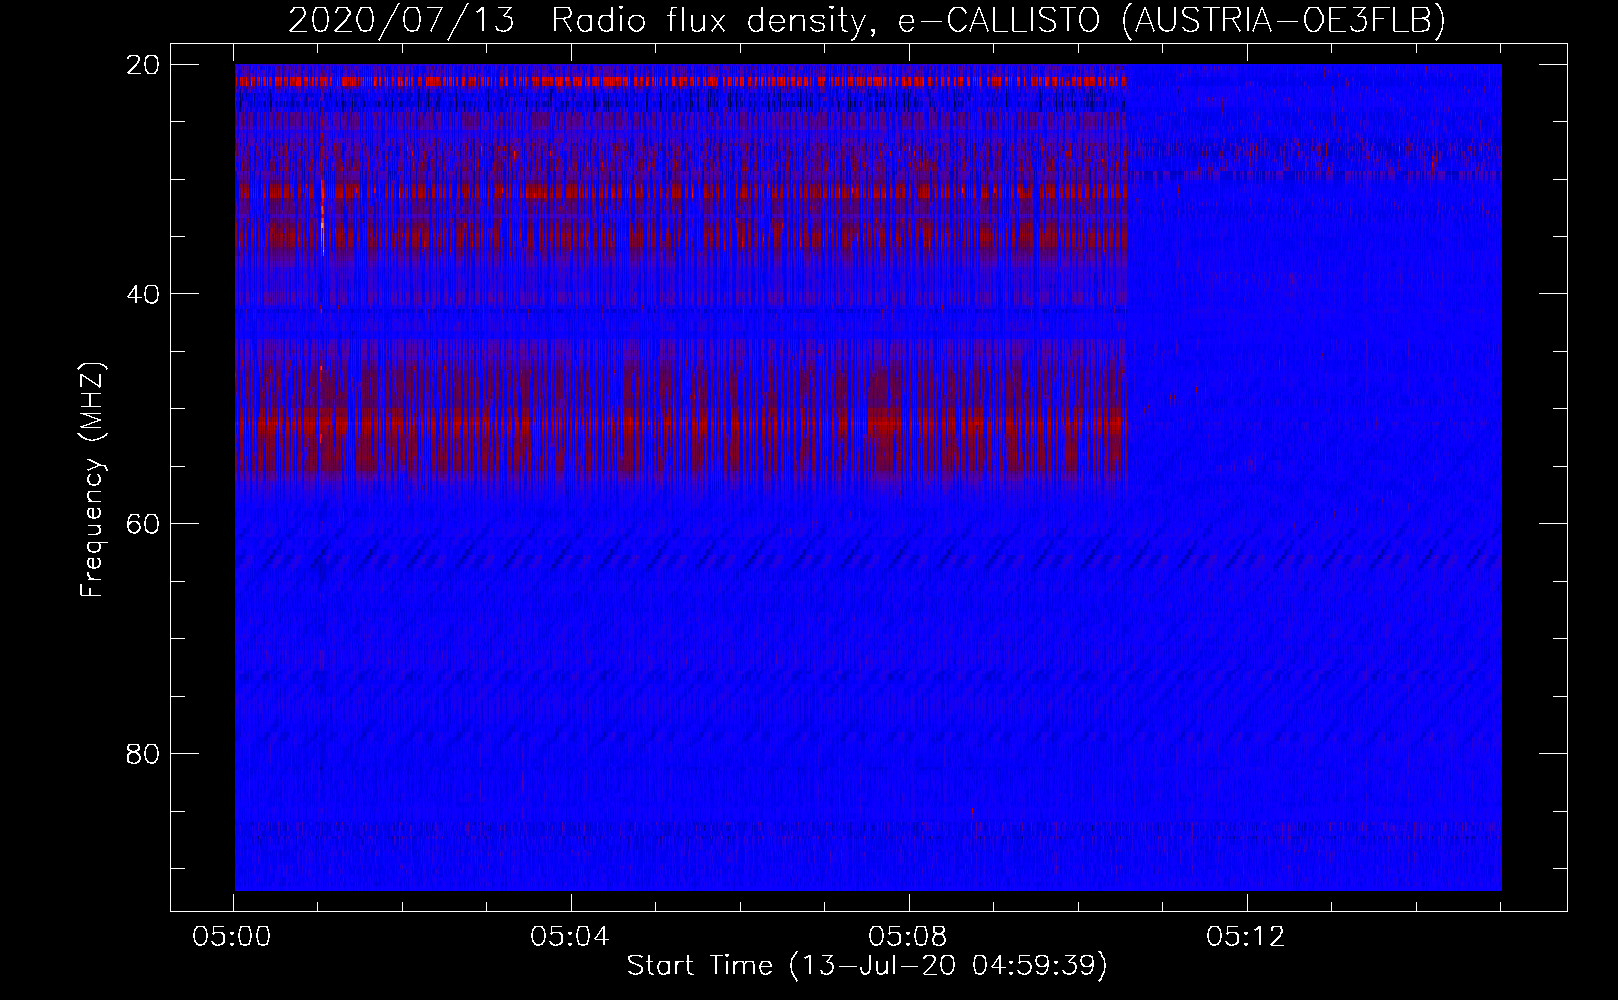This screenshot has width=1618, height=1000.
Task: Click the time tick label '05:00'
Action: [232, 937]
